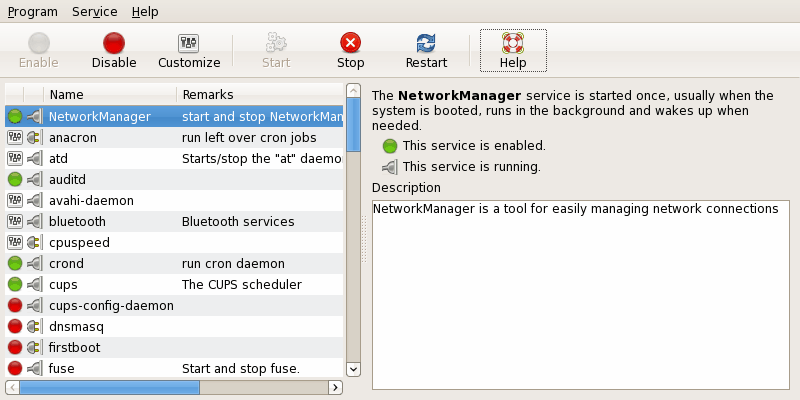800x400 pixels.
Task: Open the Program menu
Action: pos(32,12)
